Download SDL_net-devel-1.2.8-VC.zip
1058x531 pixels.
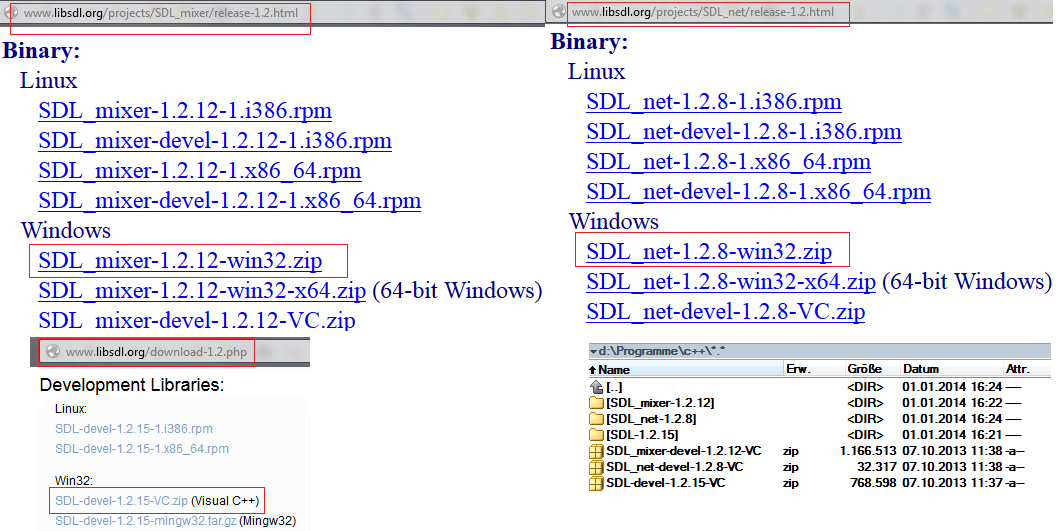pyautogui.click(x=725, y=312)
